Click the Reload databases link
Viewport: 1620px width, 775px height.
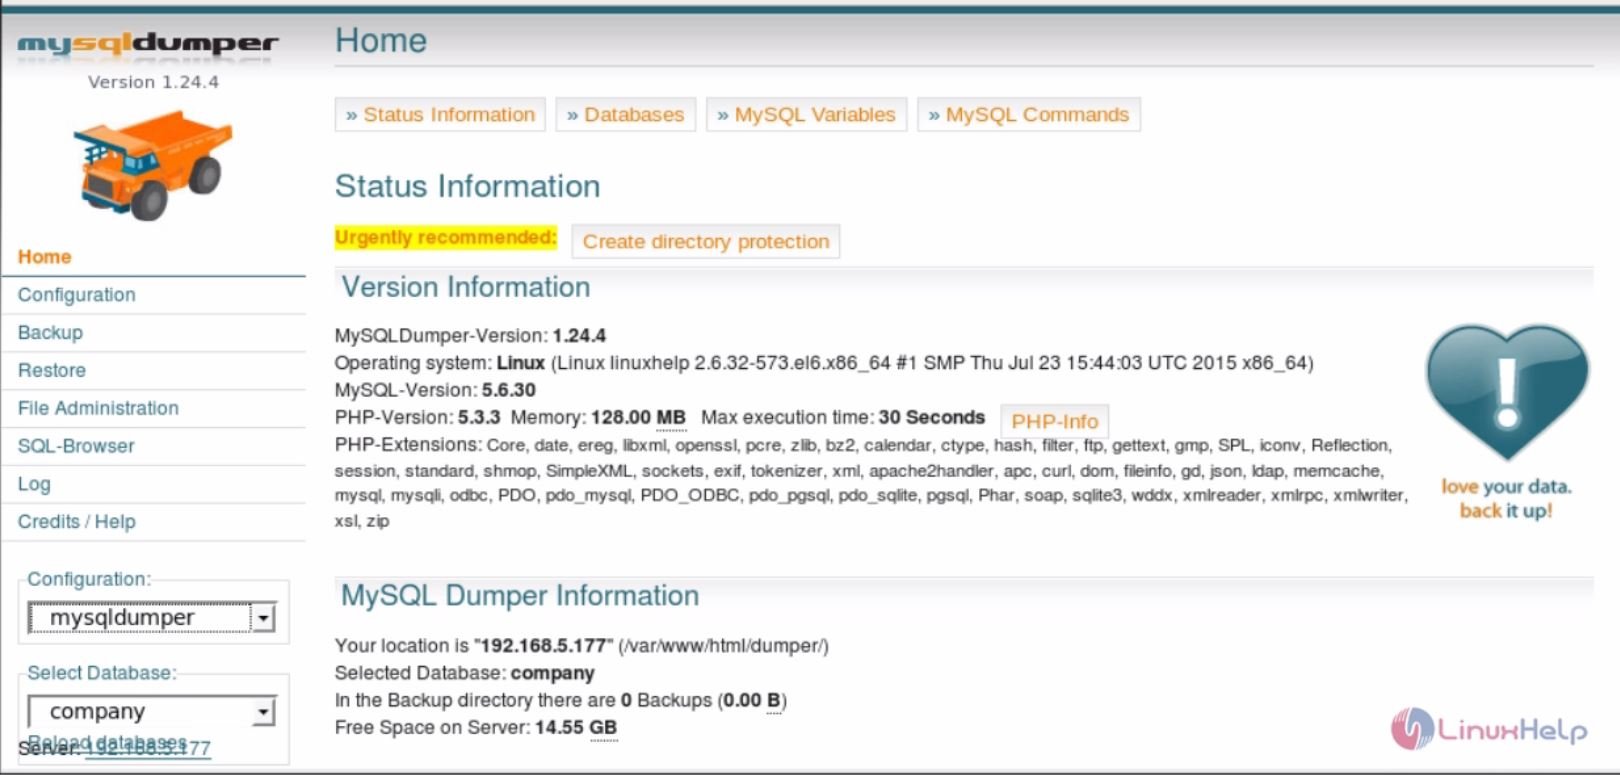pos(107,742)
